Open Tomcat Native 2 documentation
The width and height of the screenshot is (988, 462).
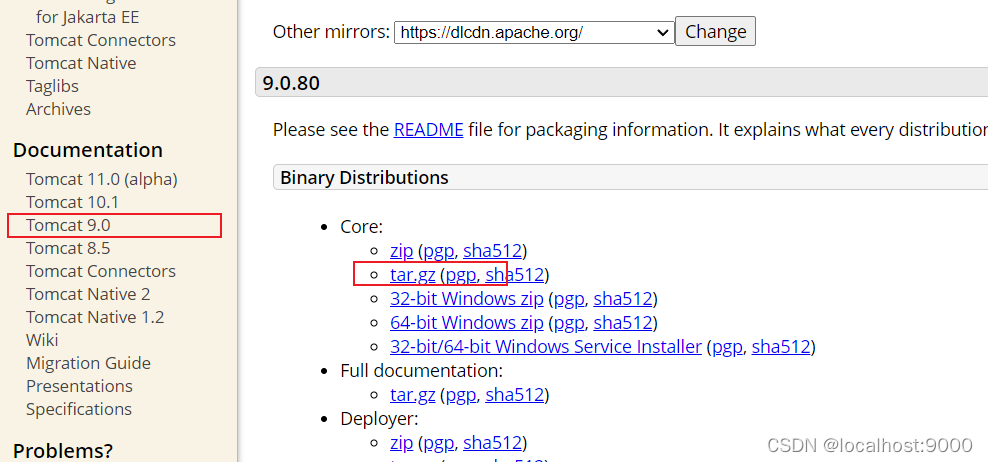pos(88,294)
